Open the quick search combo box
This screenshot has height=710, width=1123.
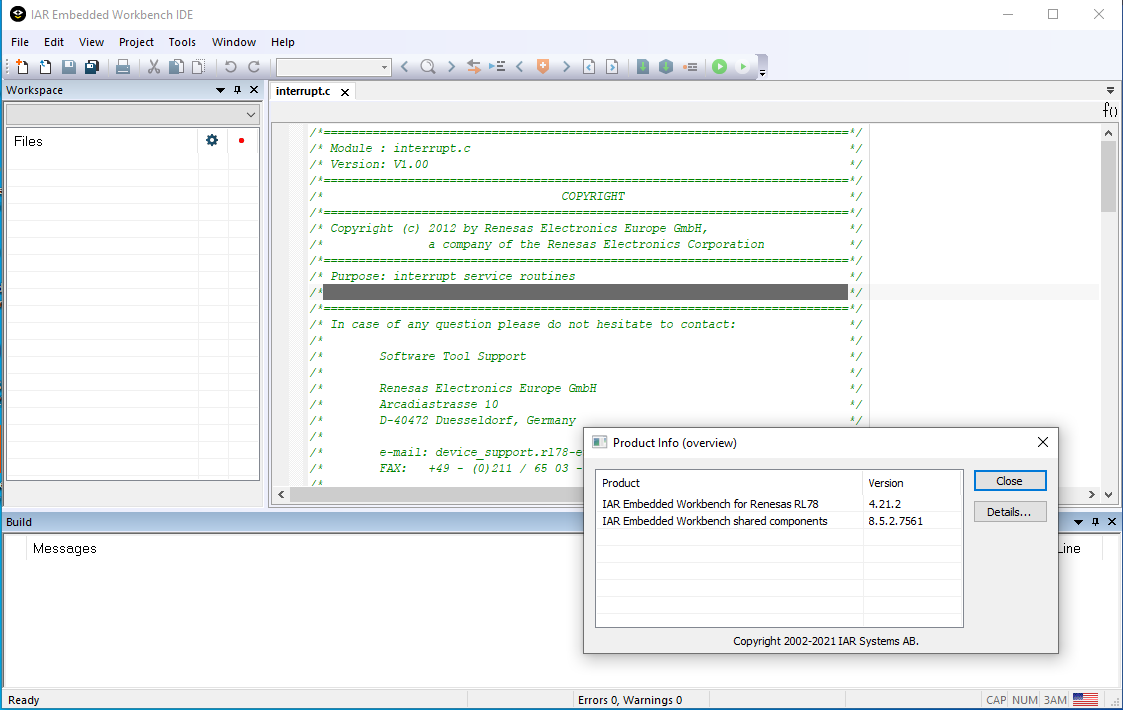tap(333, 67)
